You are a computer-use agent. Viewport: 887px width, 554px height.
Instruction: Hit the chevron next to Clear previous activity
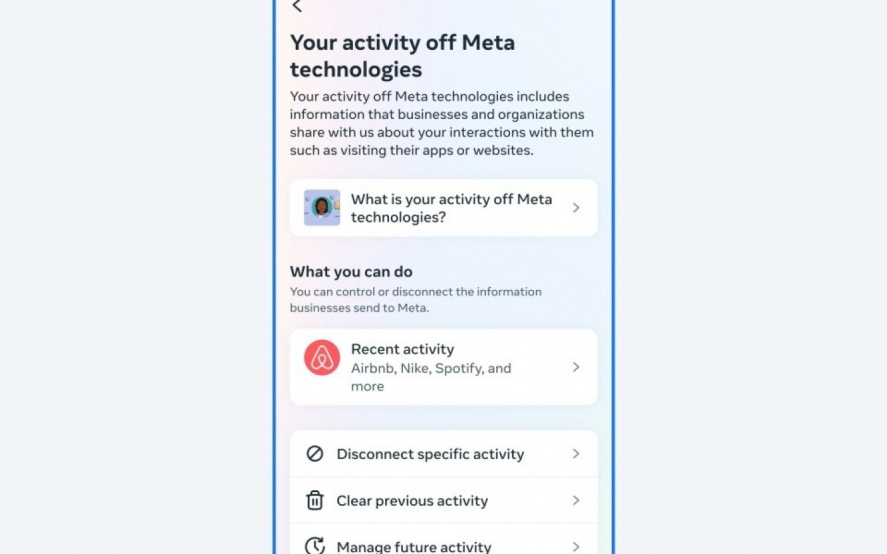(x=576, y=501)
